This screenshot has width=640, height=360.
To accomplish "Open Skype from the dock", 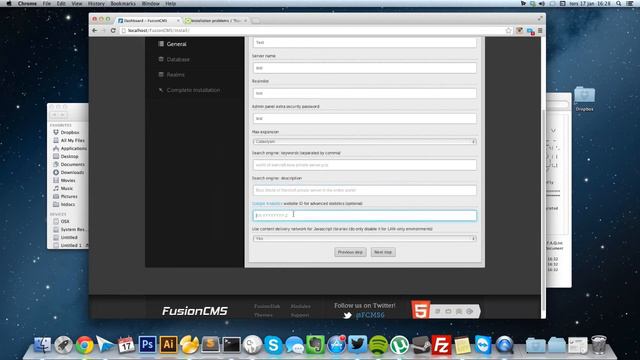I will tap(273, 345).
